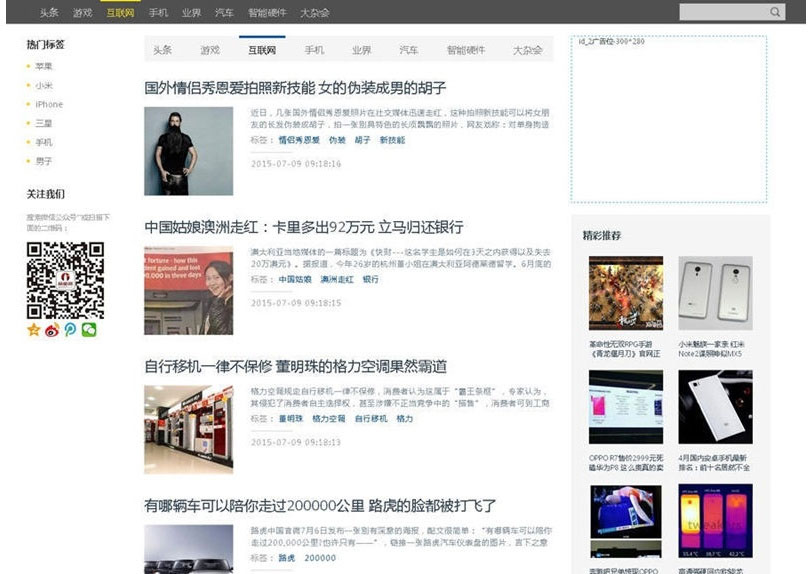The width and height of the screenshot is (812, 574).
Task: Open the Tencent Weibo icon
Action: (x=70, y=330)
